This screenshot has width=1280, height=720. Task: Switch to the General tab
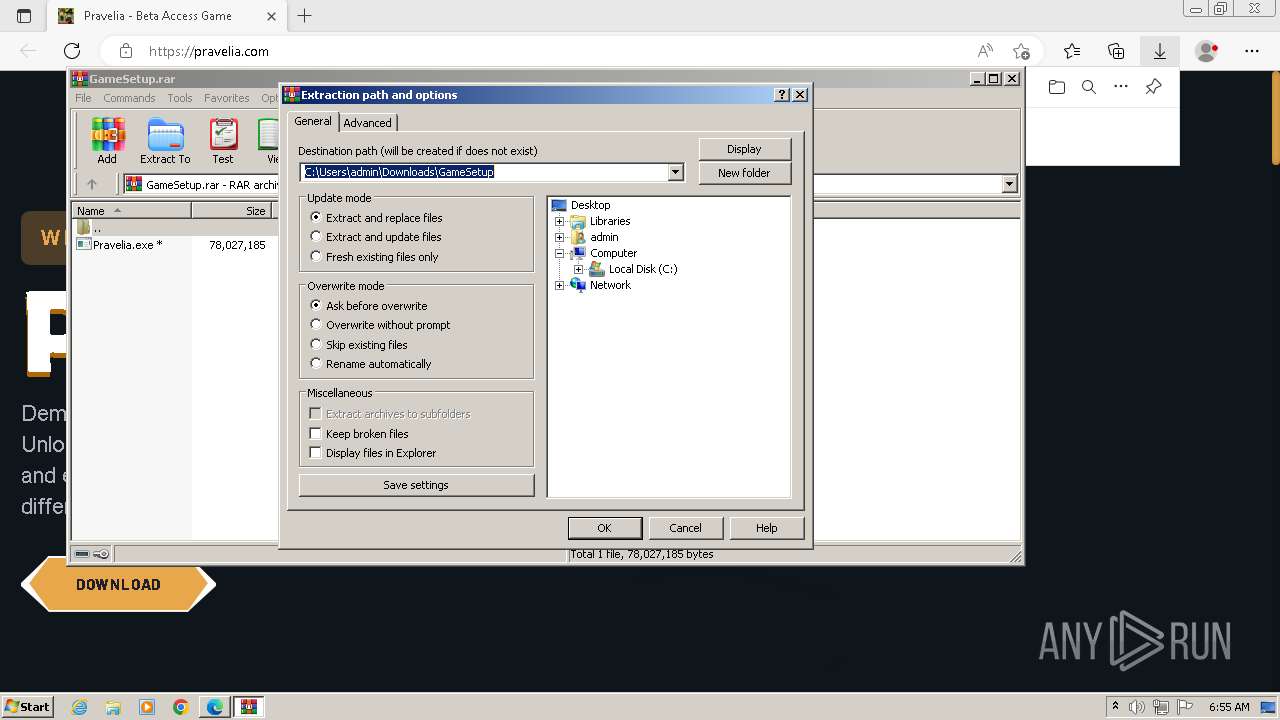(x=313, y=121)
